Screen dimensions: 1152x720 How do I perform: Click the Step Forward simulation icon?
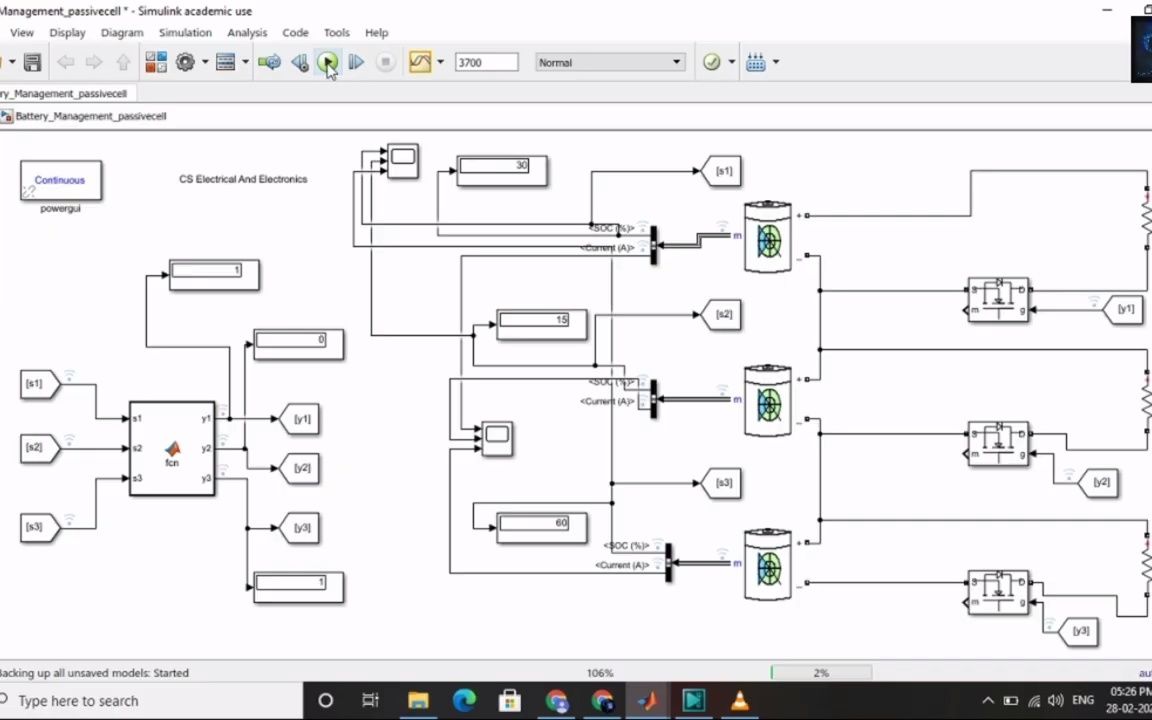click(356, 62)
